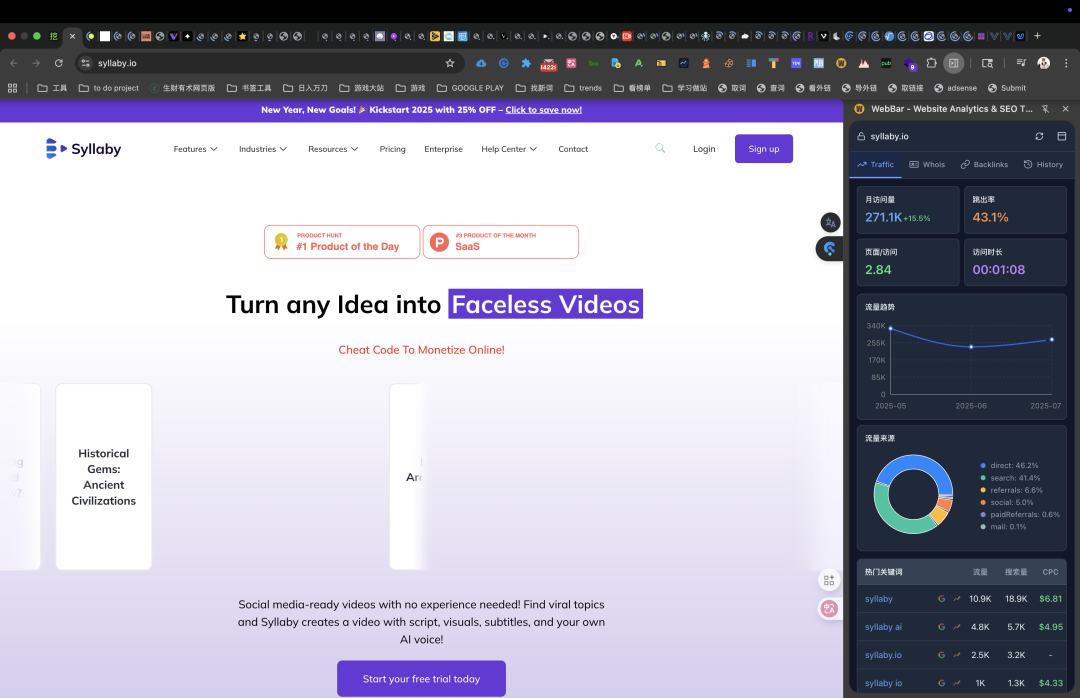The height and width of the screenshot is (698, 1080).
Task: Switch to the History tab
Action: pyautogui.click(x=1043, y=165)
